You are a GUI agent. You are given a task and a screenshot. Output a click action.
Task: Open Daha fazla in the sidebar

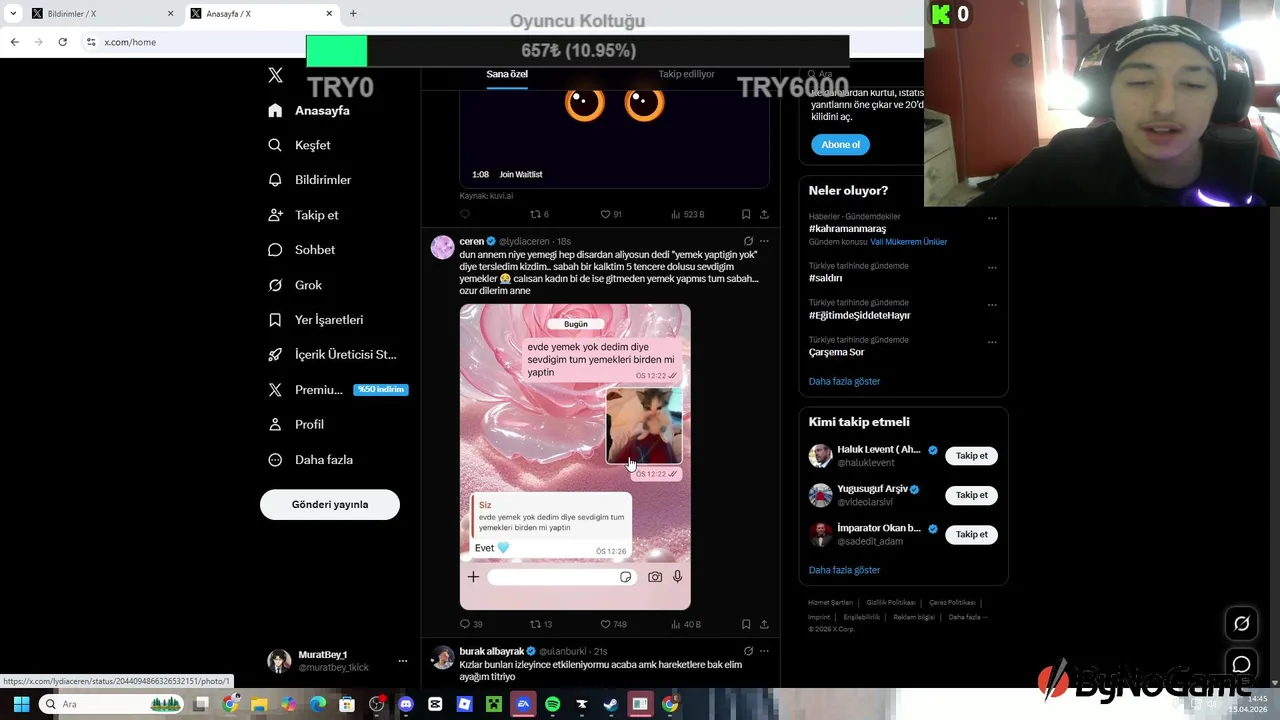[310, 460]
